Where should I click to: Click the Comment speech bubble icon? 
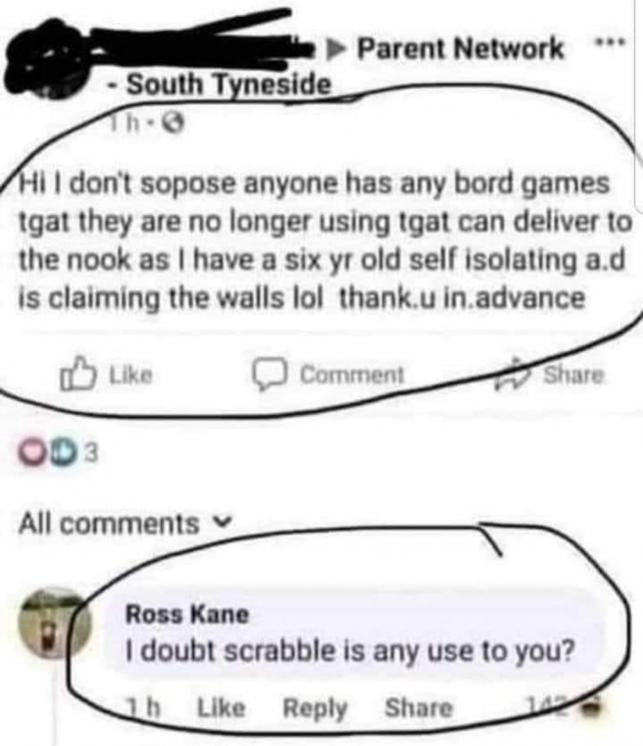[x=270, y=374]
